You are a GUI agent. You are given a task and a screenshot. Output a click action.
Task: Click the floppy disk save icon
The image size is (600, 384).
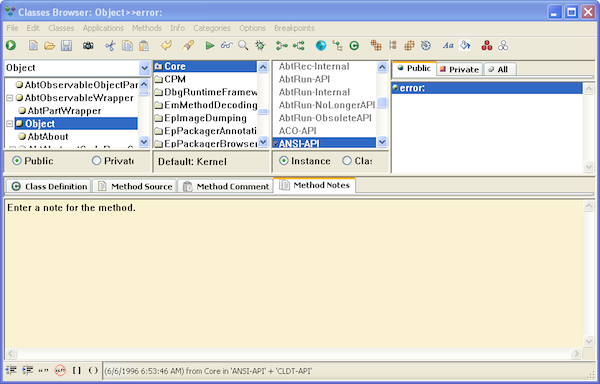point(67,46)
